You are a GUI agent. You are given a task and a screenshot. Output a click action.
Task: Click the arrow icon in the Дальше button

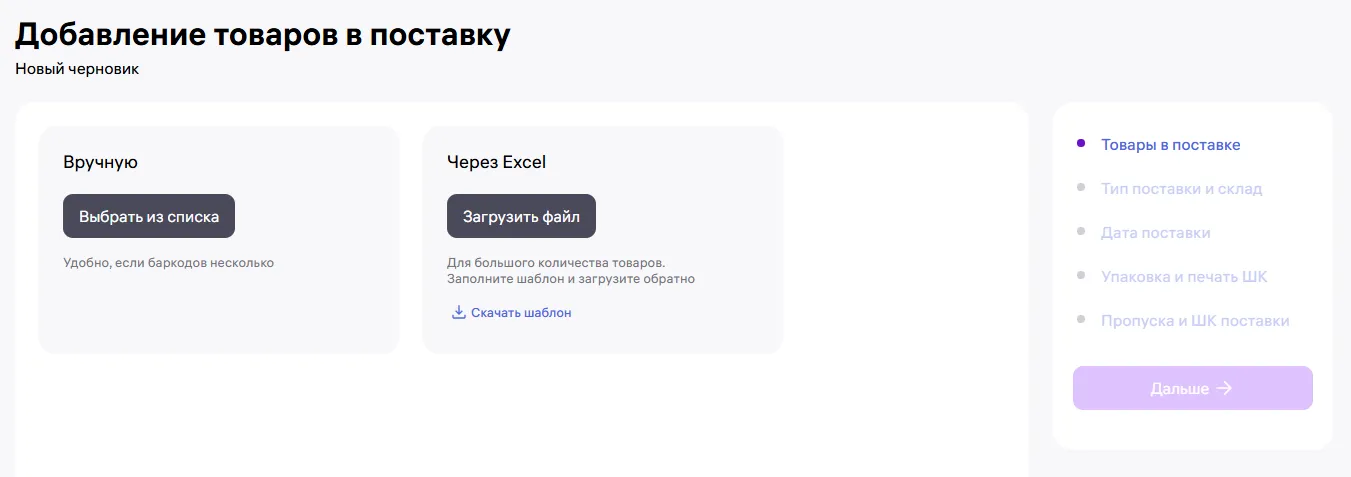point(1224,388)
